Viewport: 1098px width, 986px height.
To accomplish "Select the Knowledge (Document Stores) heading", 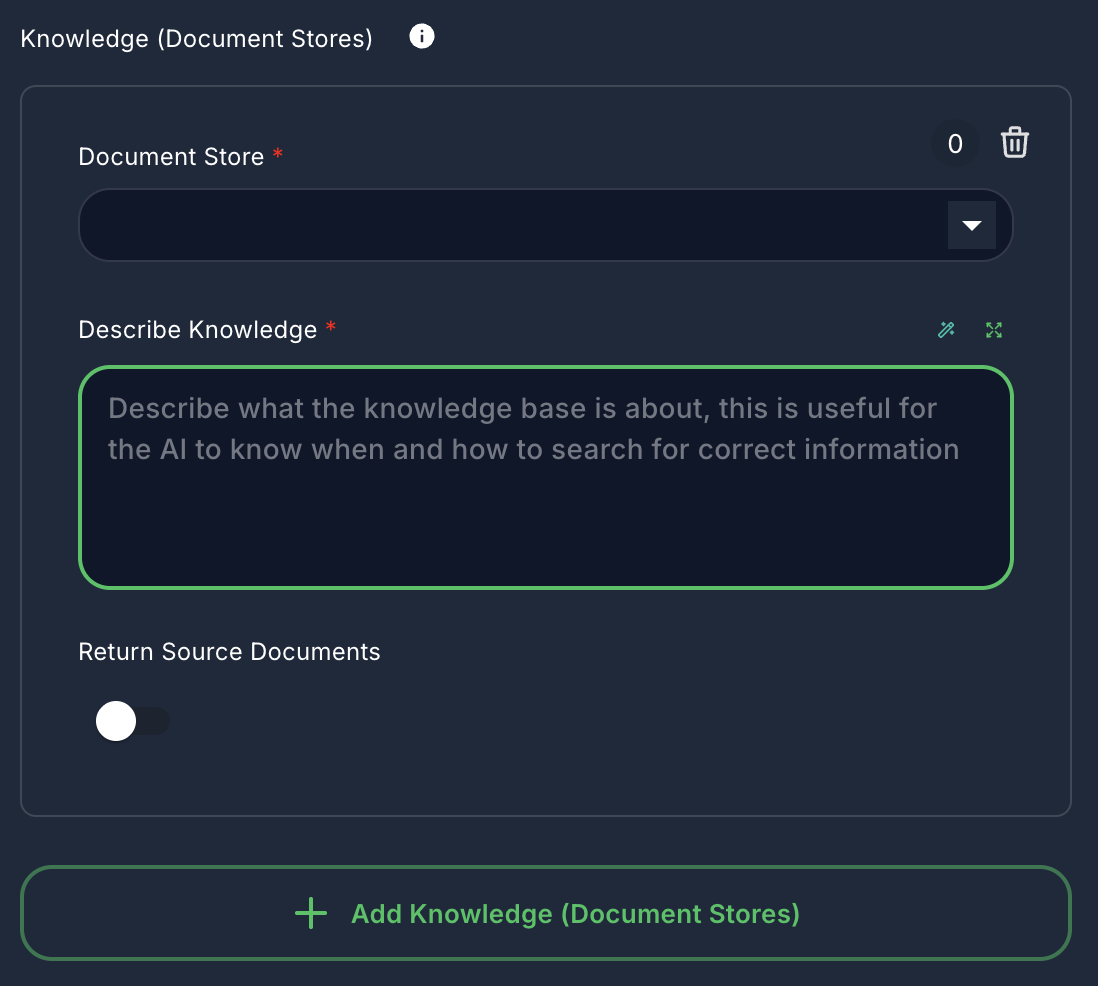I will tap(196, 38).
